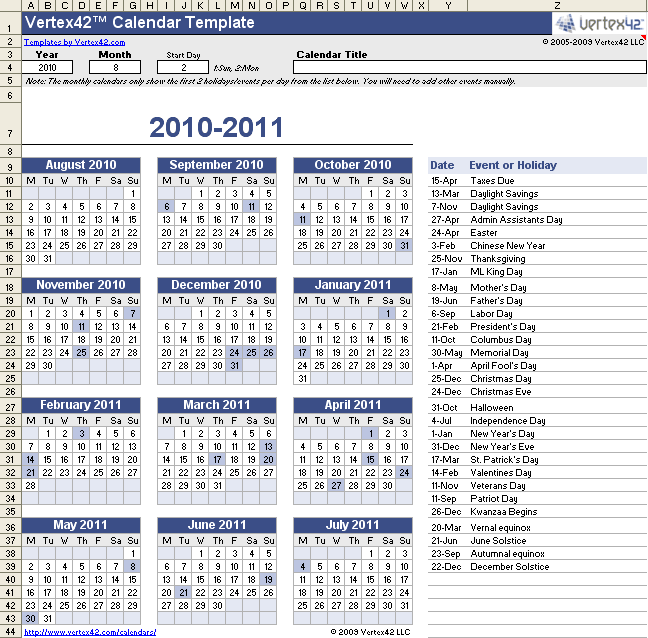Click the empty Calendar Title field
The height and width of the screenshot is (638, 648).
point(469,67)
